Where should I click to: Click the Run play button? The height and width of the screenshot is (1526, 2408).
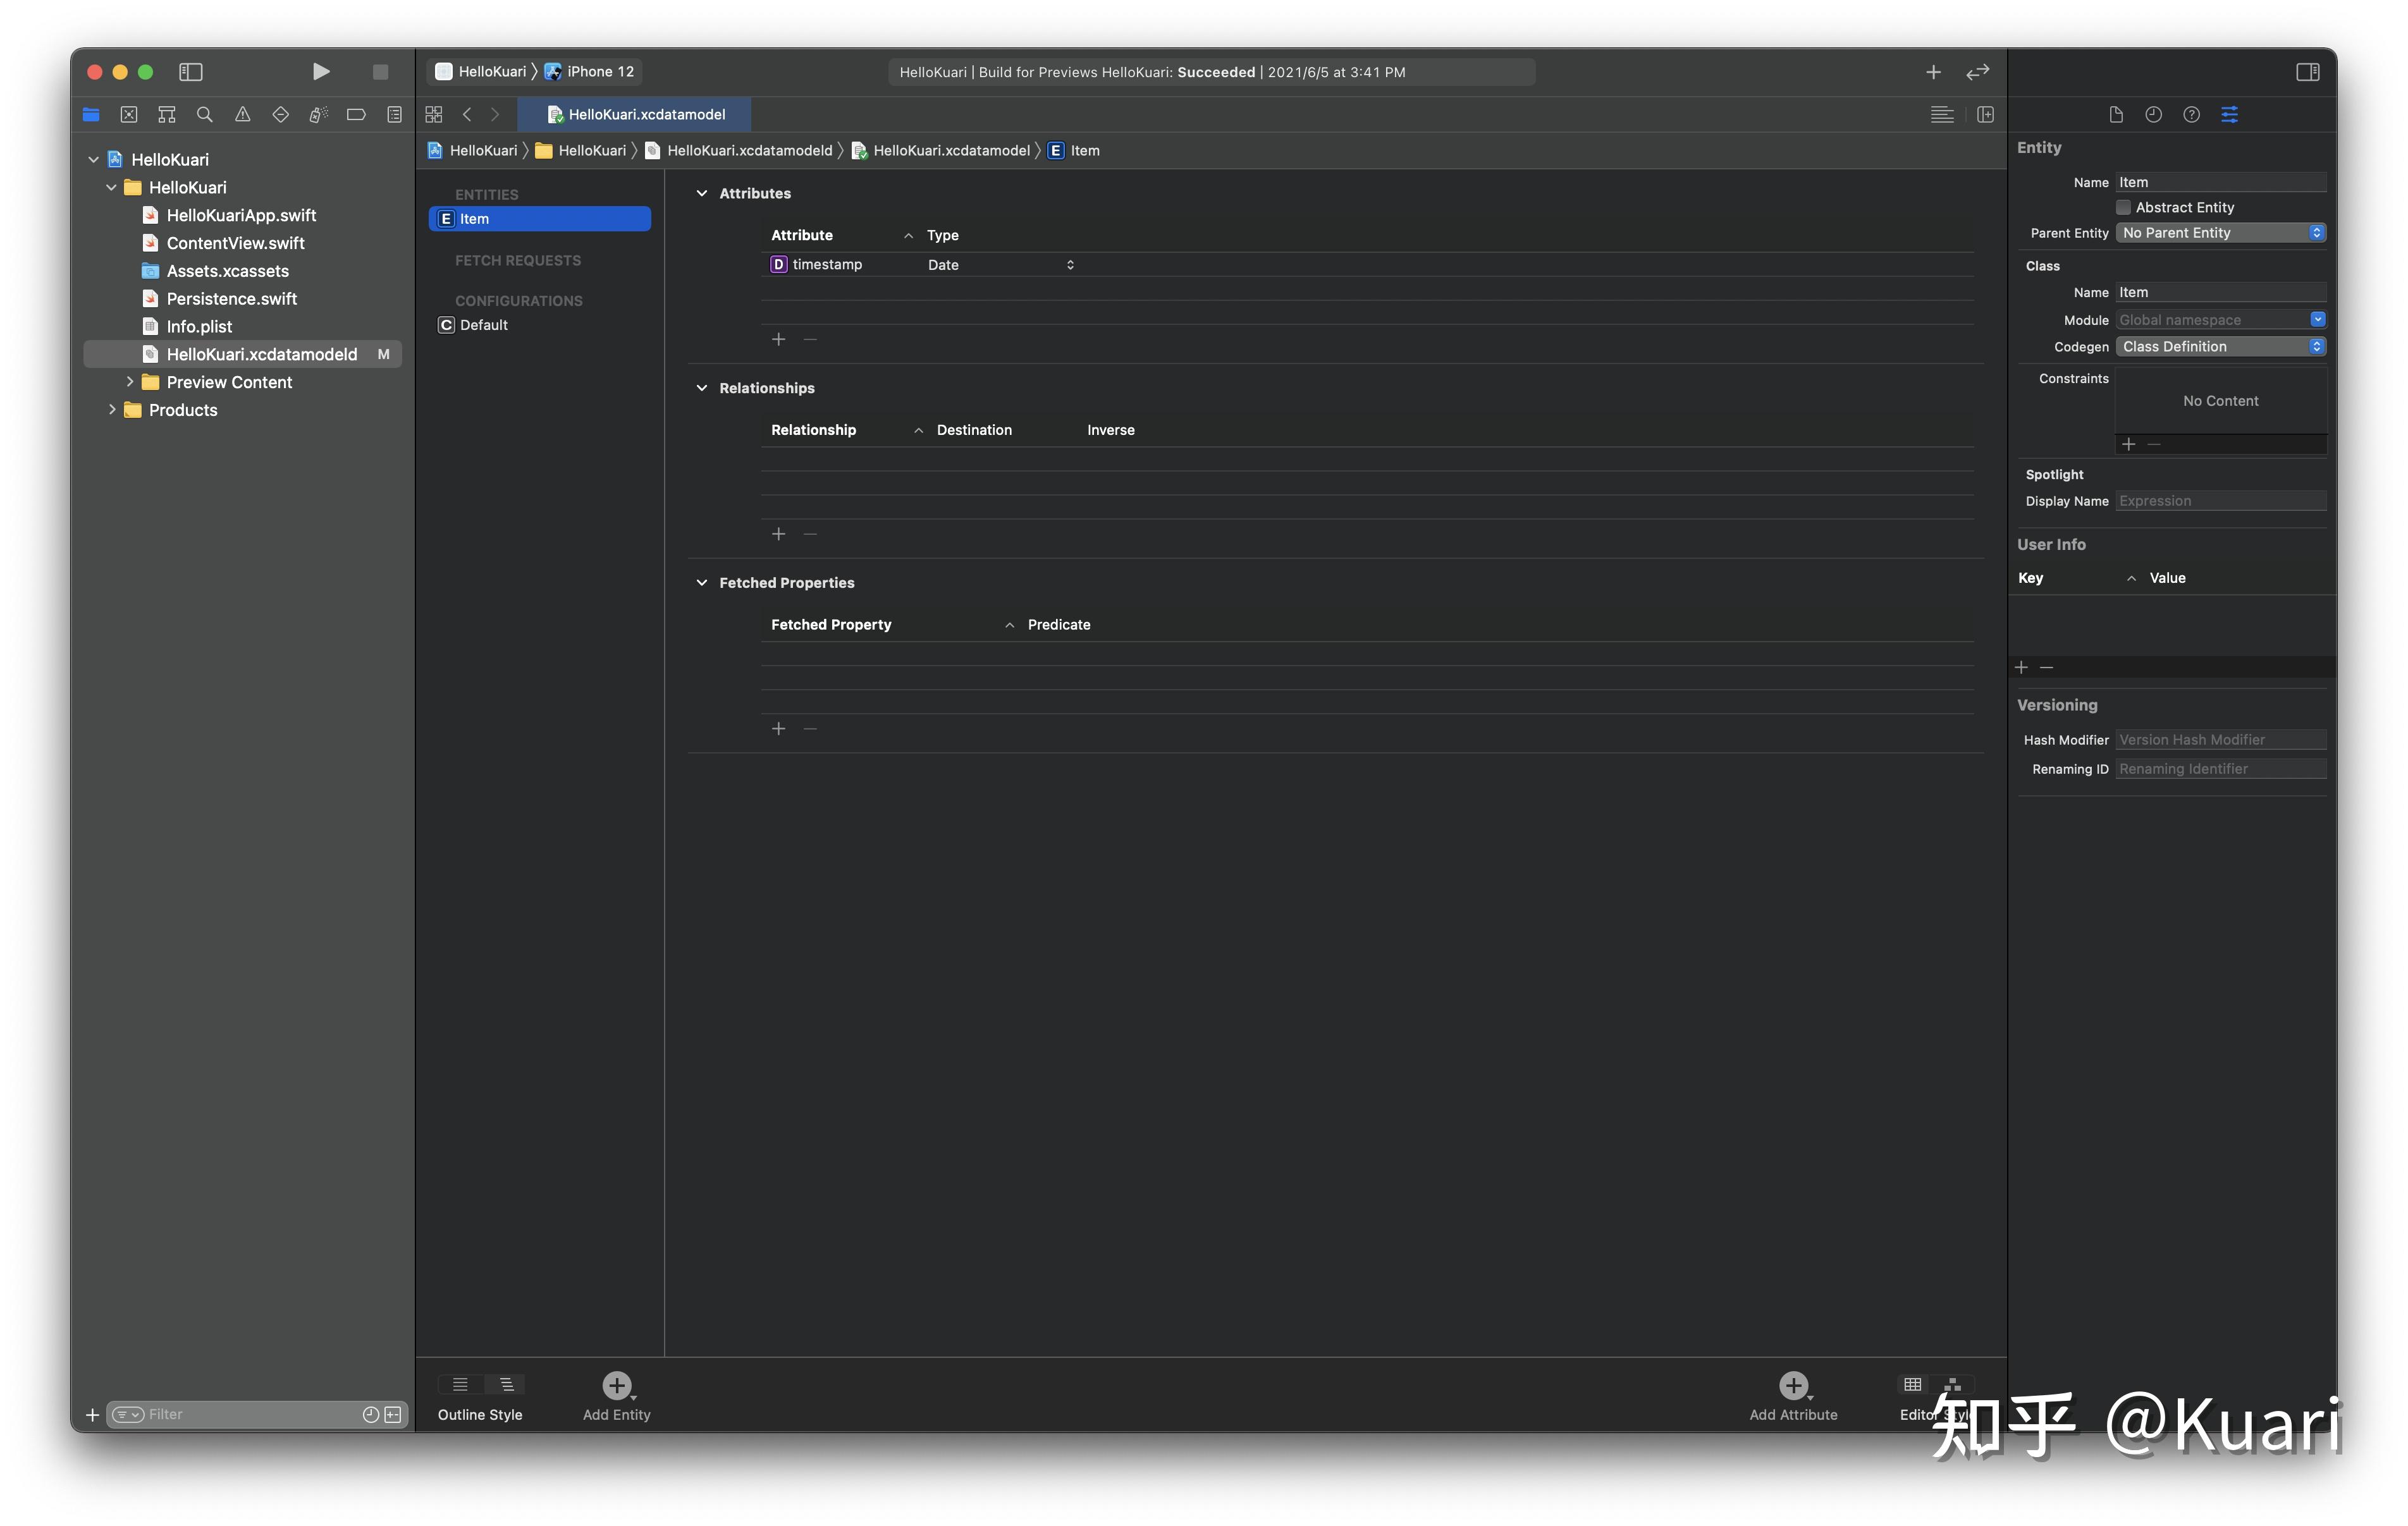pos(320,71)
